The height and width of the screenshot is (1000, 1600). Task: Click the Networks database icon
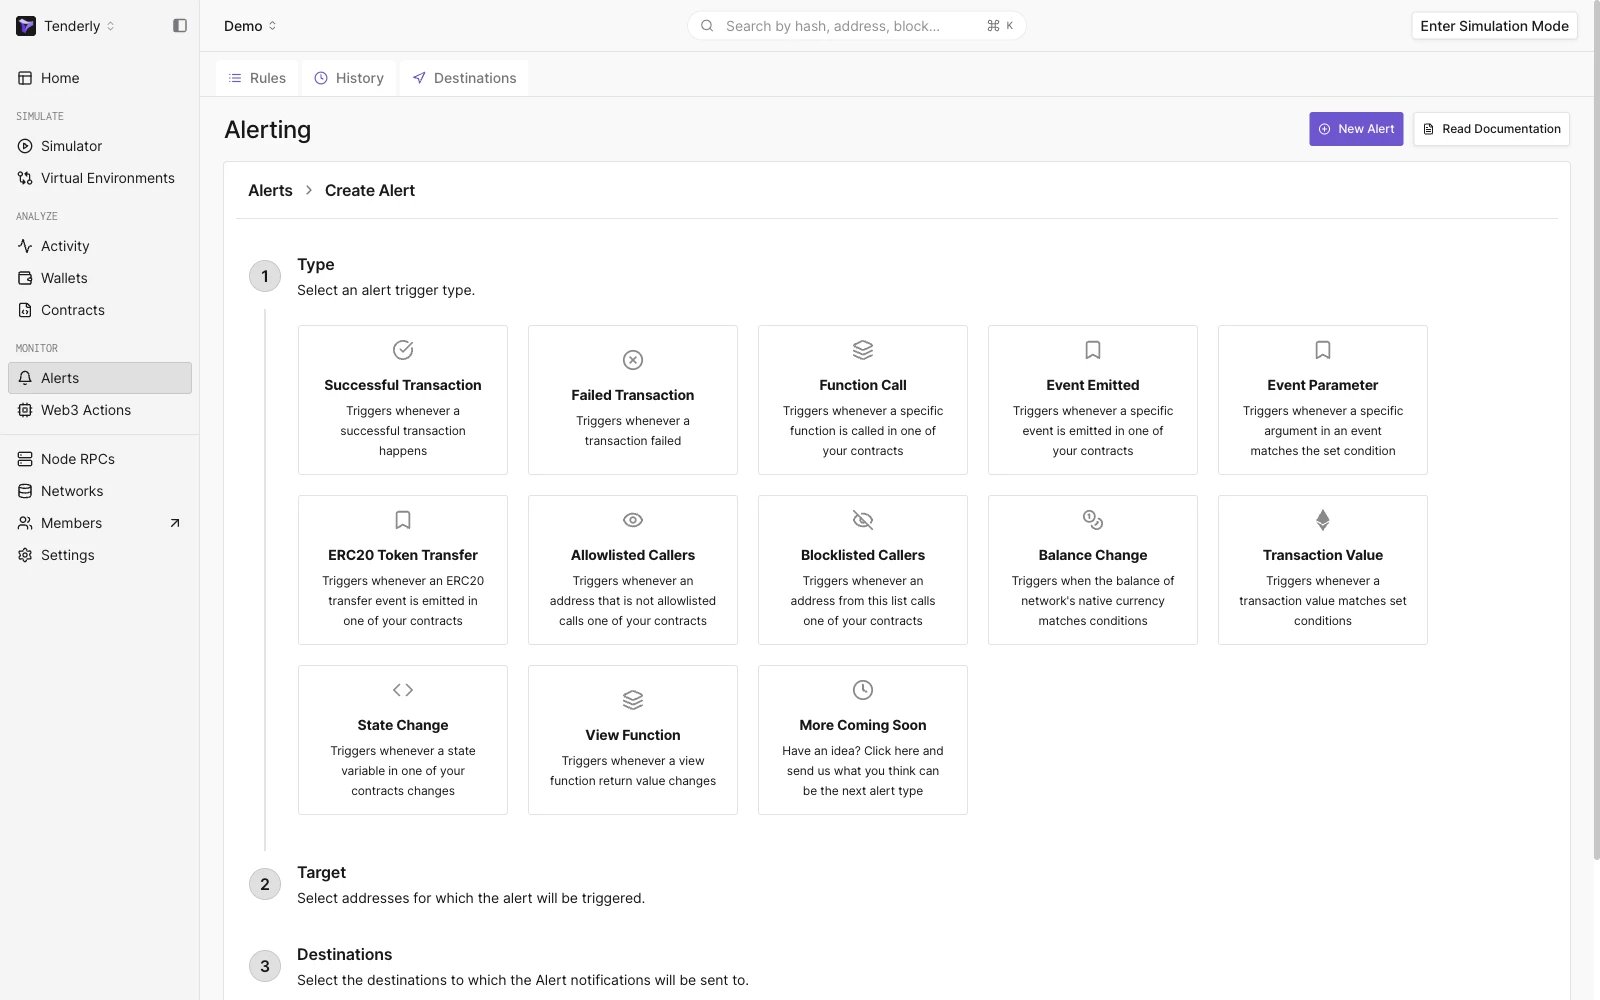coord(25,491)
